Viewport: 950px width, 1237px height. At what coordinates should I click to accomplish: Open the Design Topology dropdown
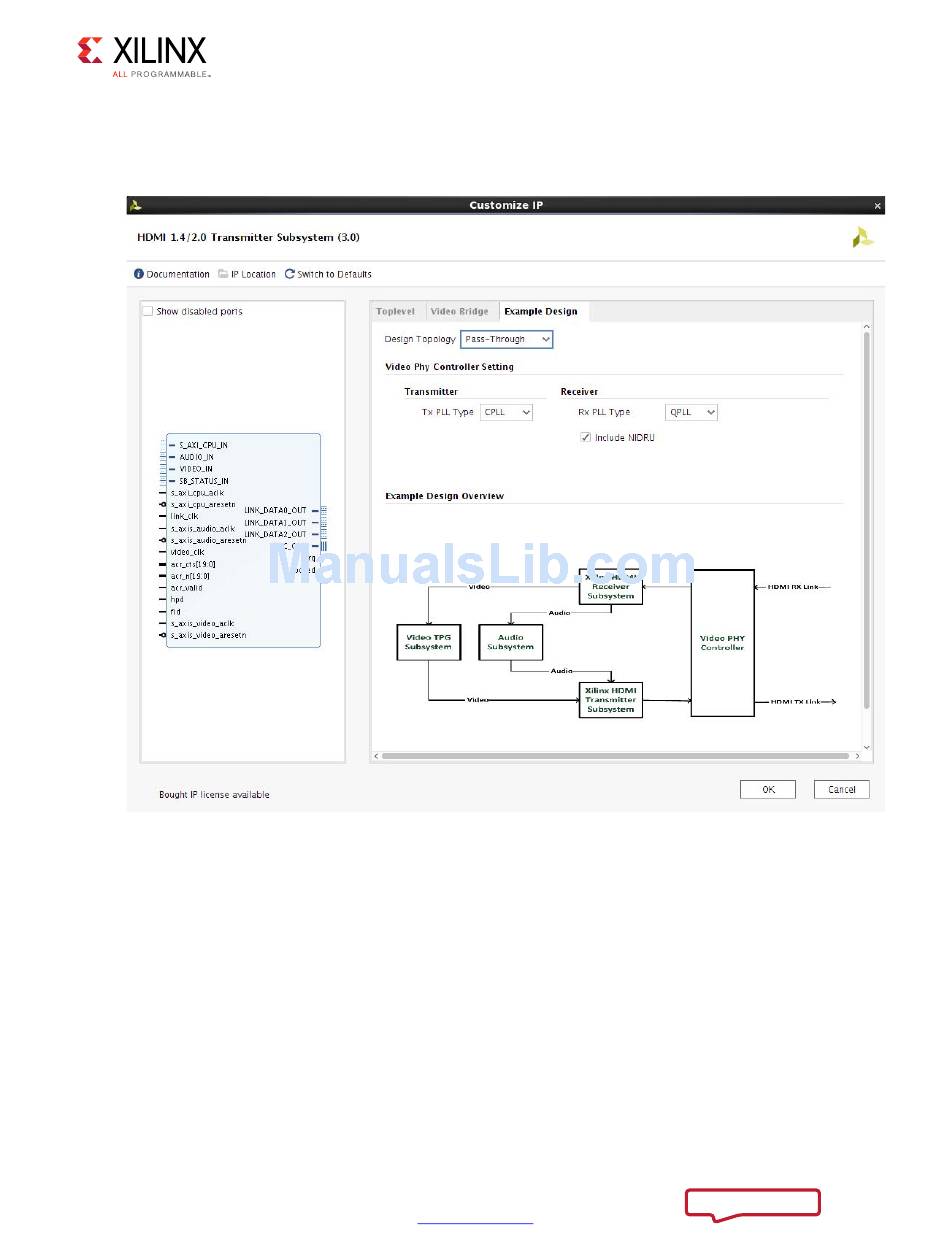coord(507,339)
